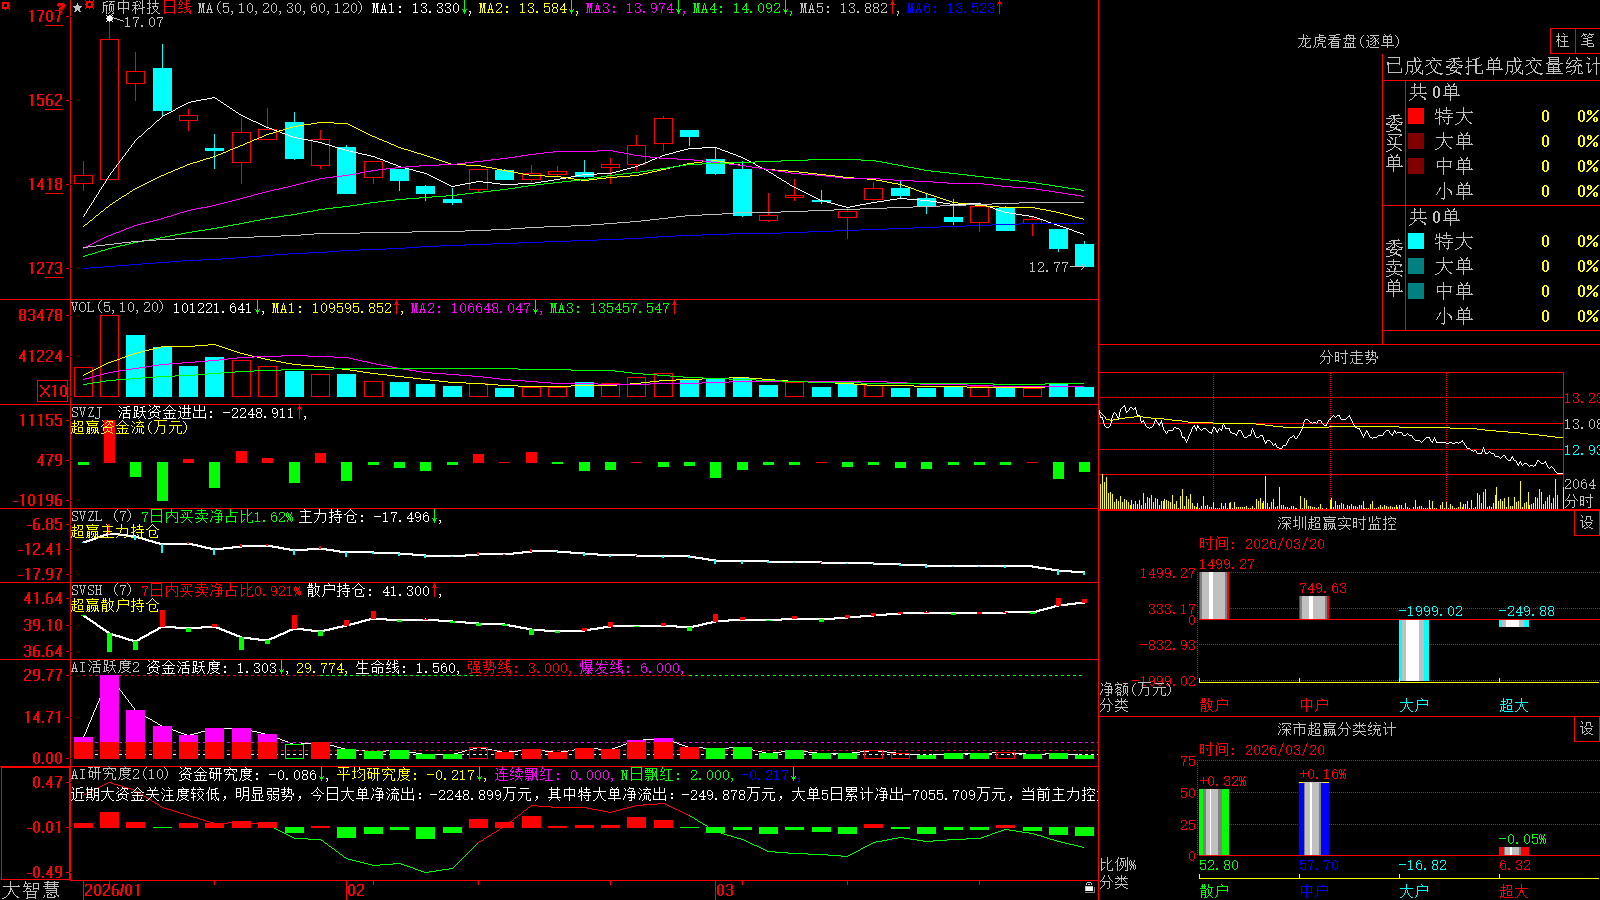Viewport: 1600px width, 900px height.
Task: Click the 龙虎看盘(逐单) panel title
Action: pyautogui.click(x=1348, y=41)
